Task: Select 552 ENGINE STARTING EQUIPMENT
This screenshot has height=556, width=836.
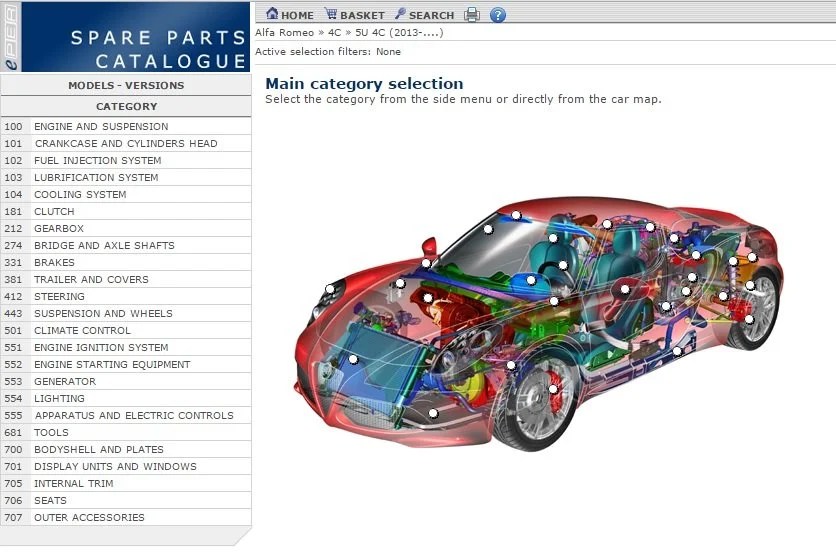Action: 126,365
